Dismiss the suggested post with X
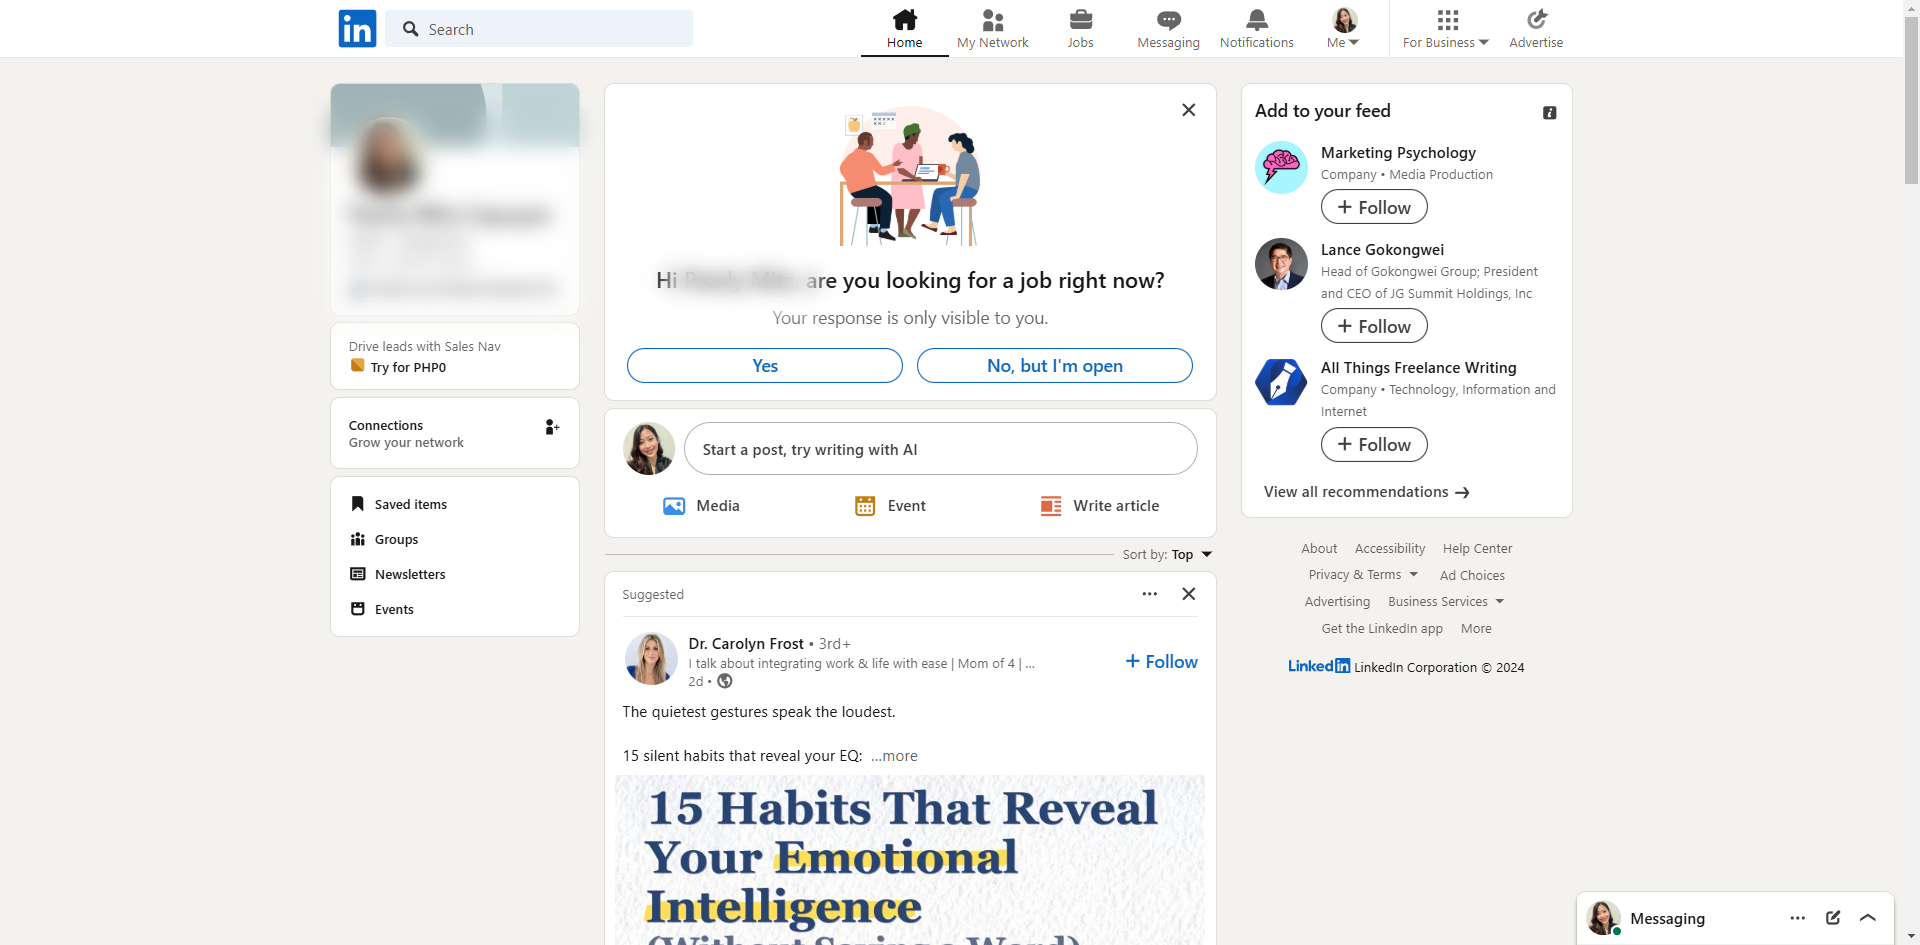 pyautogui.click(x=1189, y=594)
